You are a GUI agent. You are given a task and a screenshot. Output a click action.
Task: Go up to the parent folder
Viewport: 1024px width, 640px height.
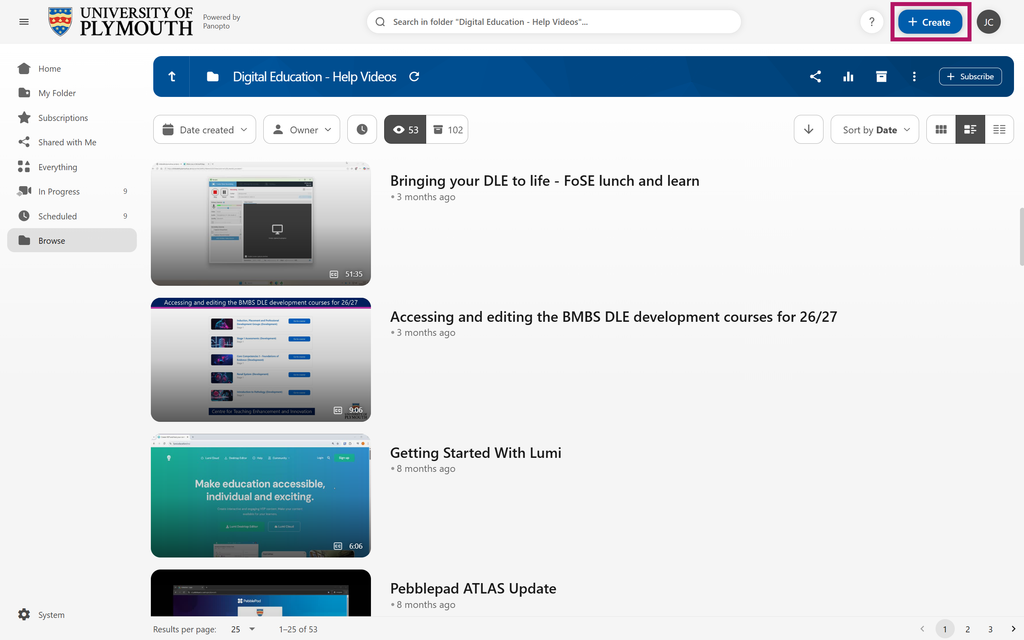click(x=172, y=76)
